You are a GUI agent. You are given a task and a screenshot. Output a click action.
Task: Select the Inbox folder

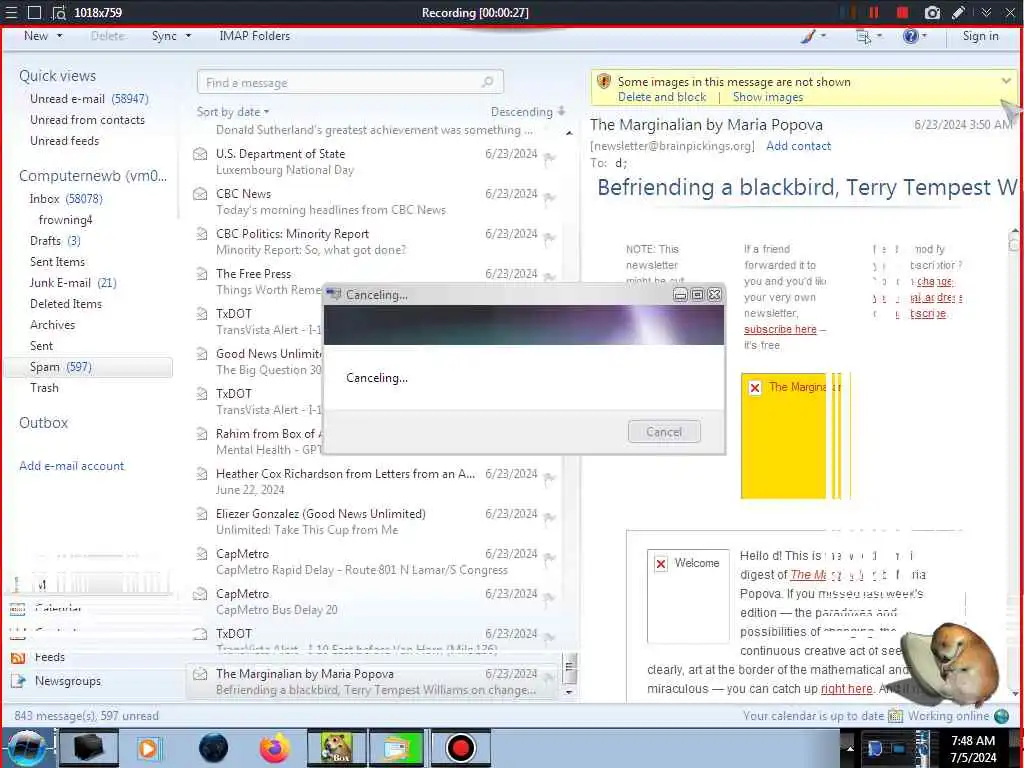(x=66, y=199)
